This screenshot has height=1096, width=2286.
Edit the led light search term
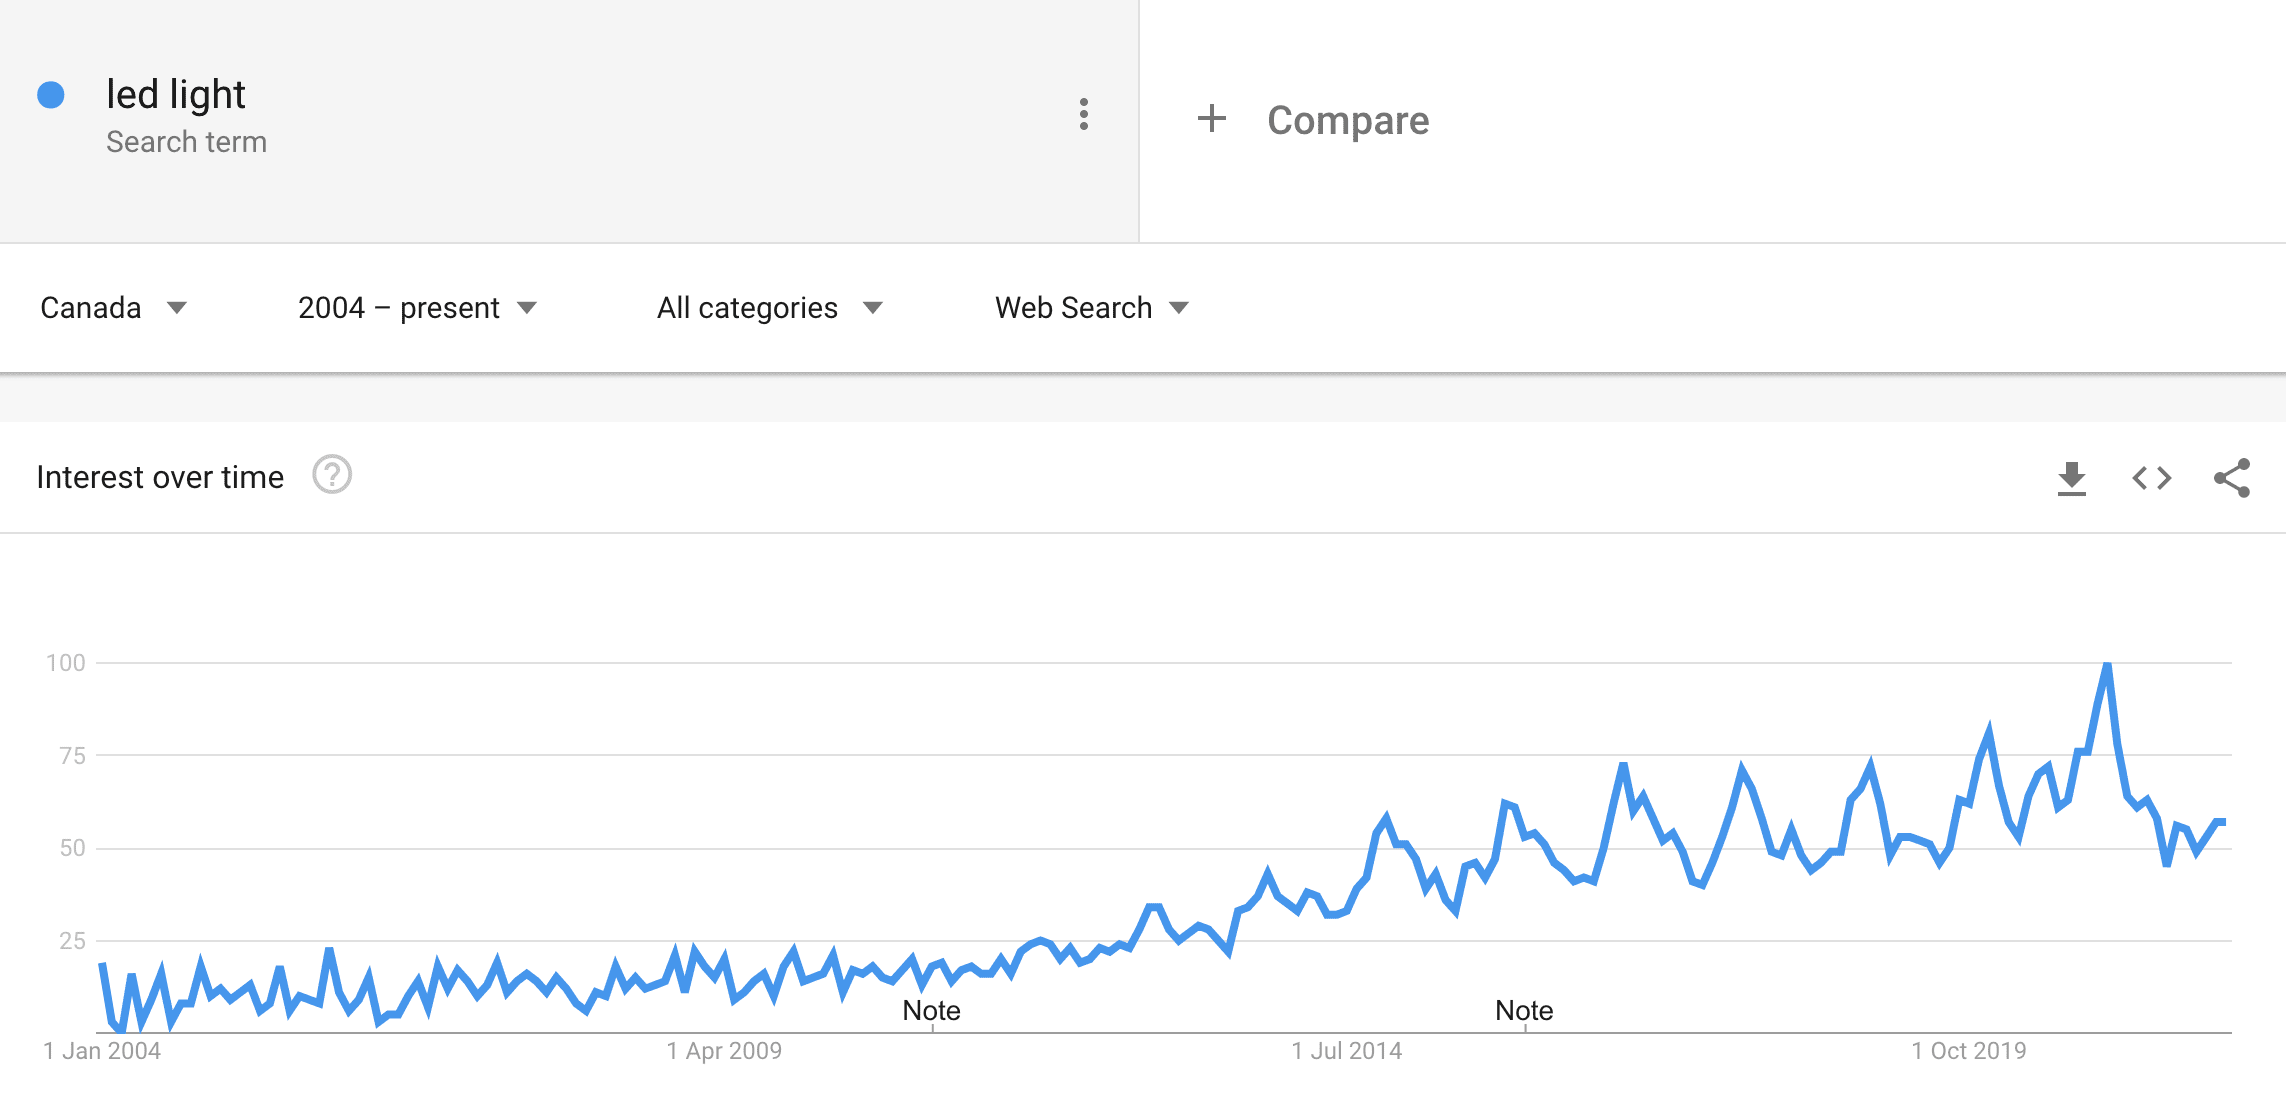176,95
